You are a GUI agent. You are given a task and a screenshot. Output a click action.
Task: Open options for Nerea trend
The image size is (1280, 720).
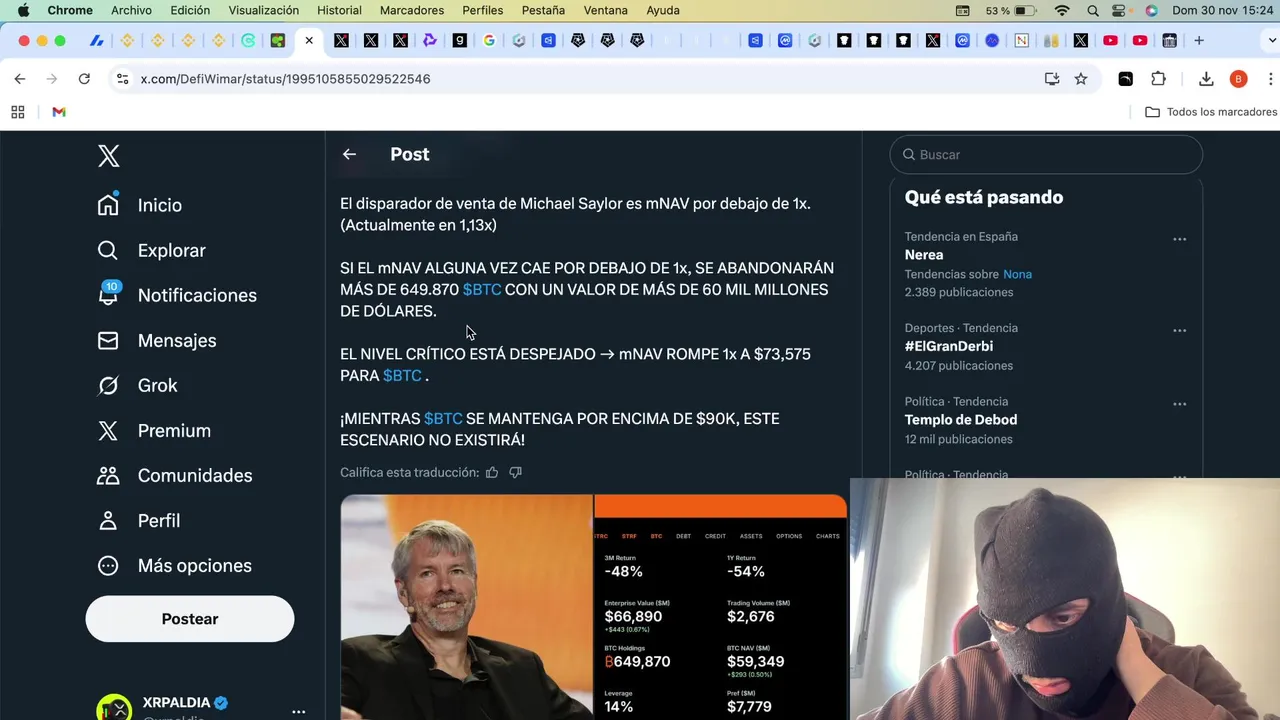click(1180, 239)
